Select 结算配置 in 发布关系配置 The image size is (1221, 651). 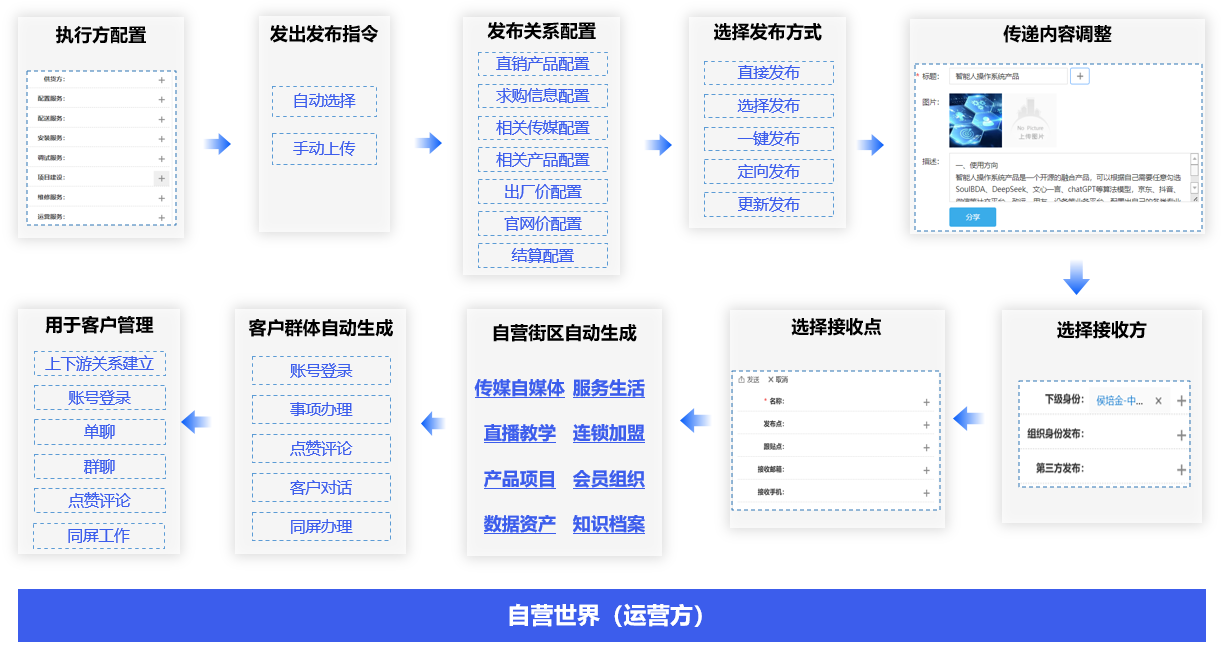click(x=542, y=256)
